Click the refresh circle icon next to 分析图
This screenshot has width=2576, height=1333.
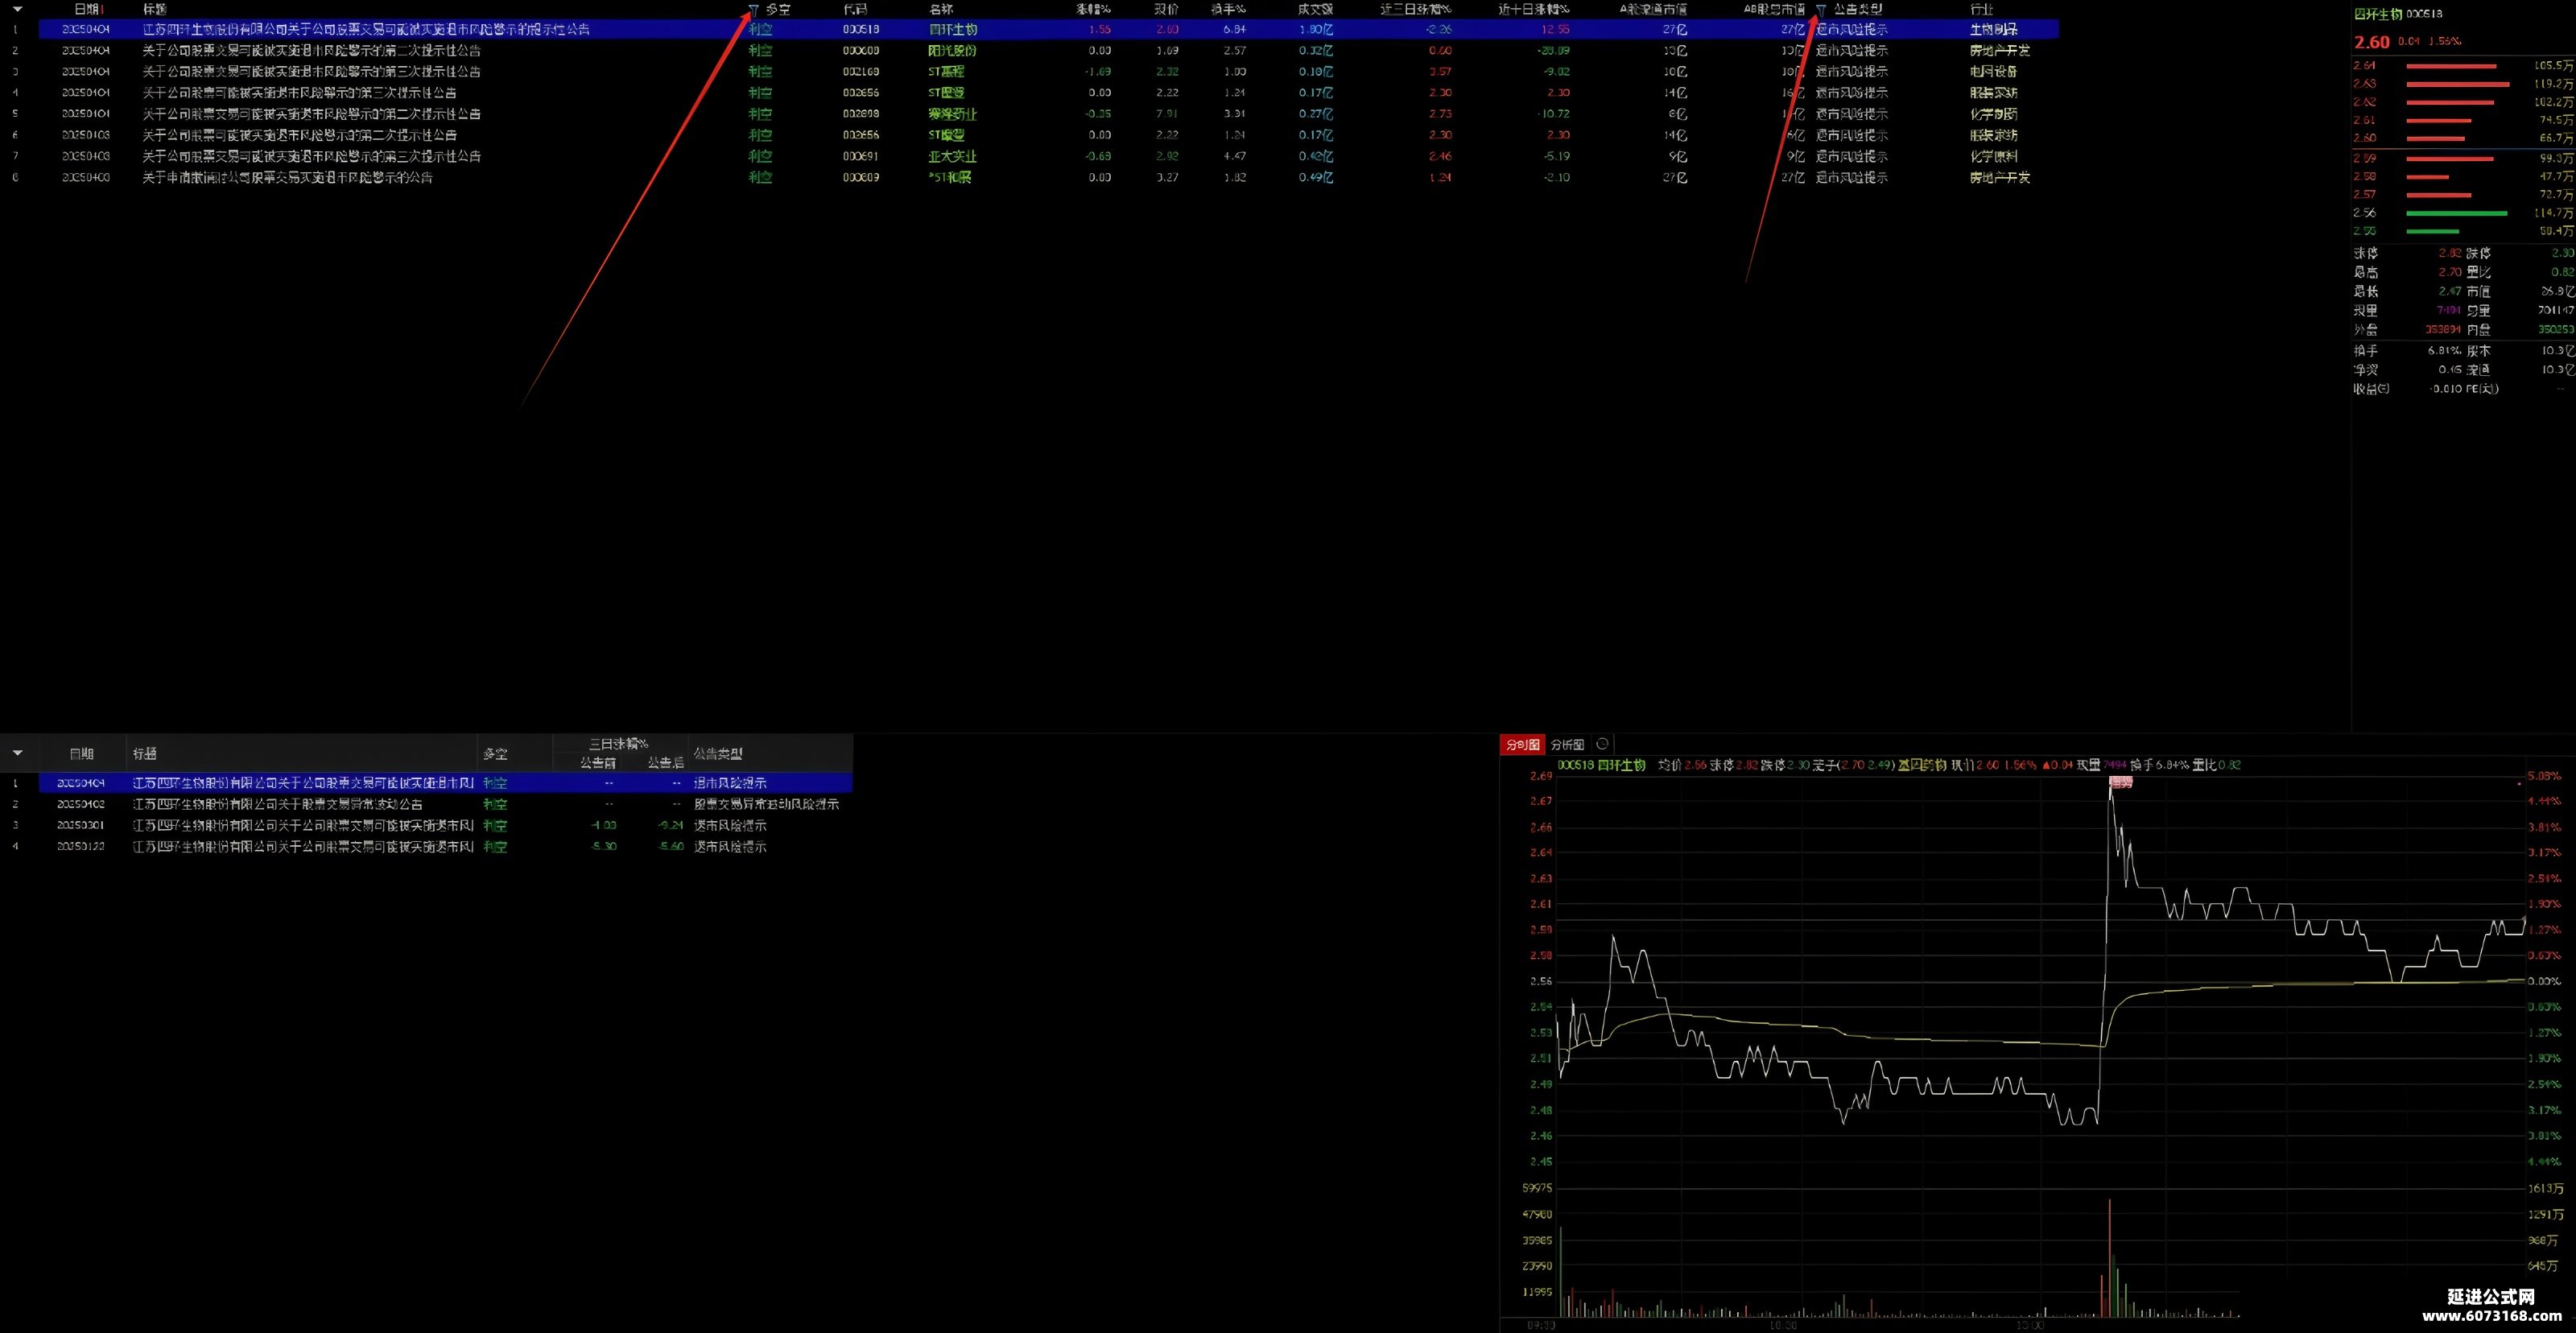tap(1602, 744)
